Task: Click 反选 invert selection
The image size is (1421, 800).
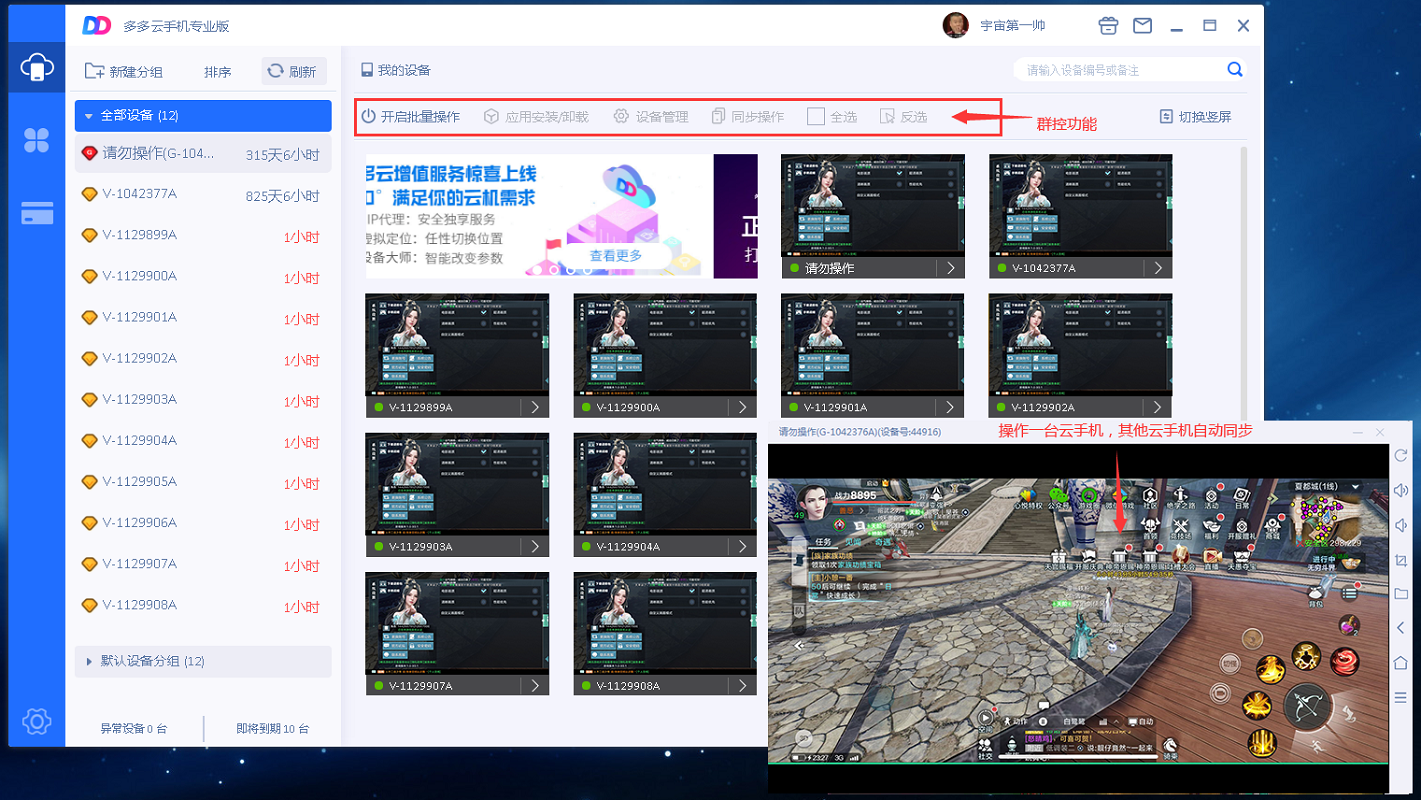Action: (903, 117)
